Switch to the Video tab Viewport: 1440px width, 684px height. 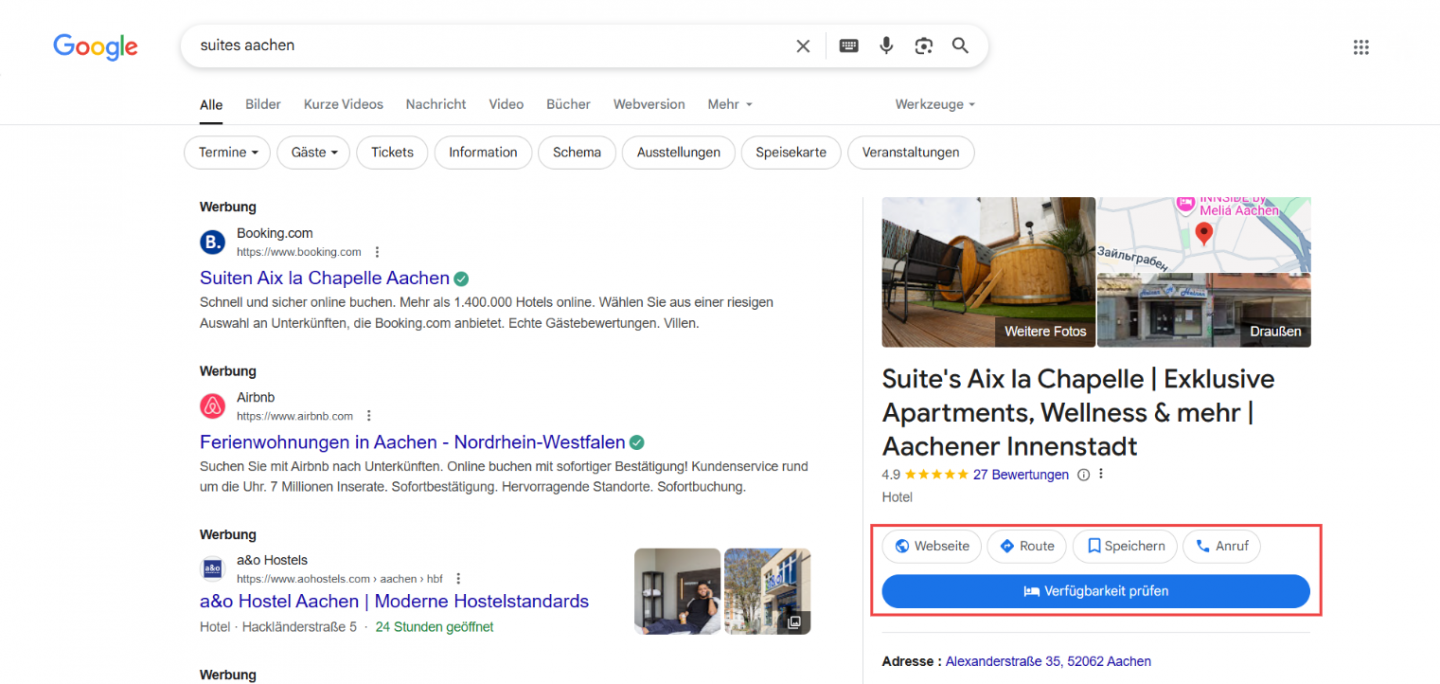(x=506, y=104)
